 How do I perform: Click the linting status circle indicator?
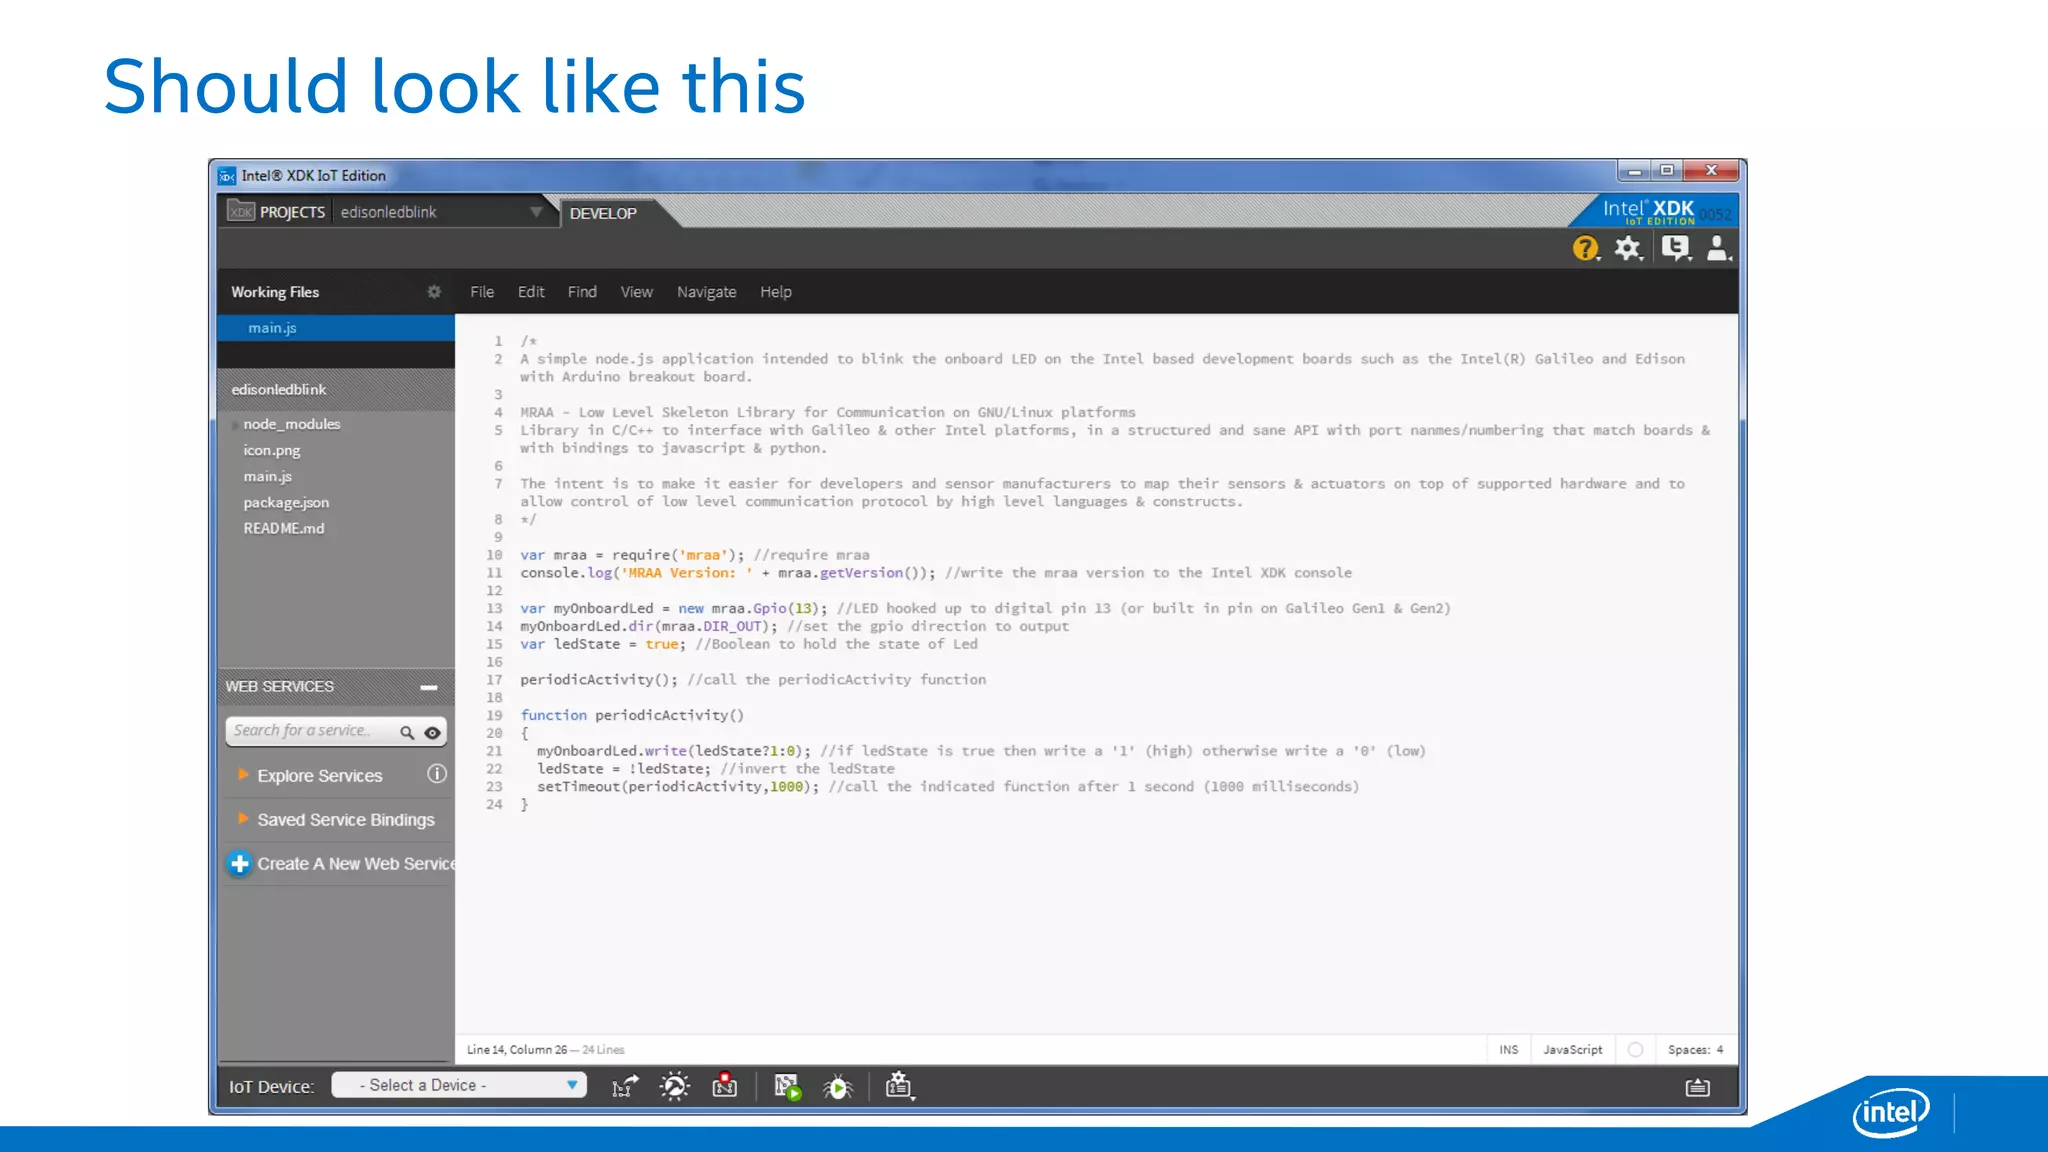pyautogui.click(x=1635, y=1050)
